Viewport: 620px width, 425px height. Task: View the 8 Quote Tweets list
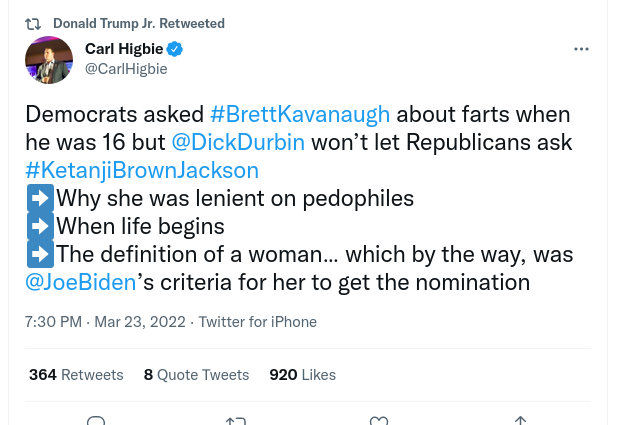(x=197, y=375)
